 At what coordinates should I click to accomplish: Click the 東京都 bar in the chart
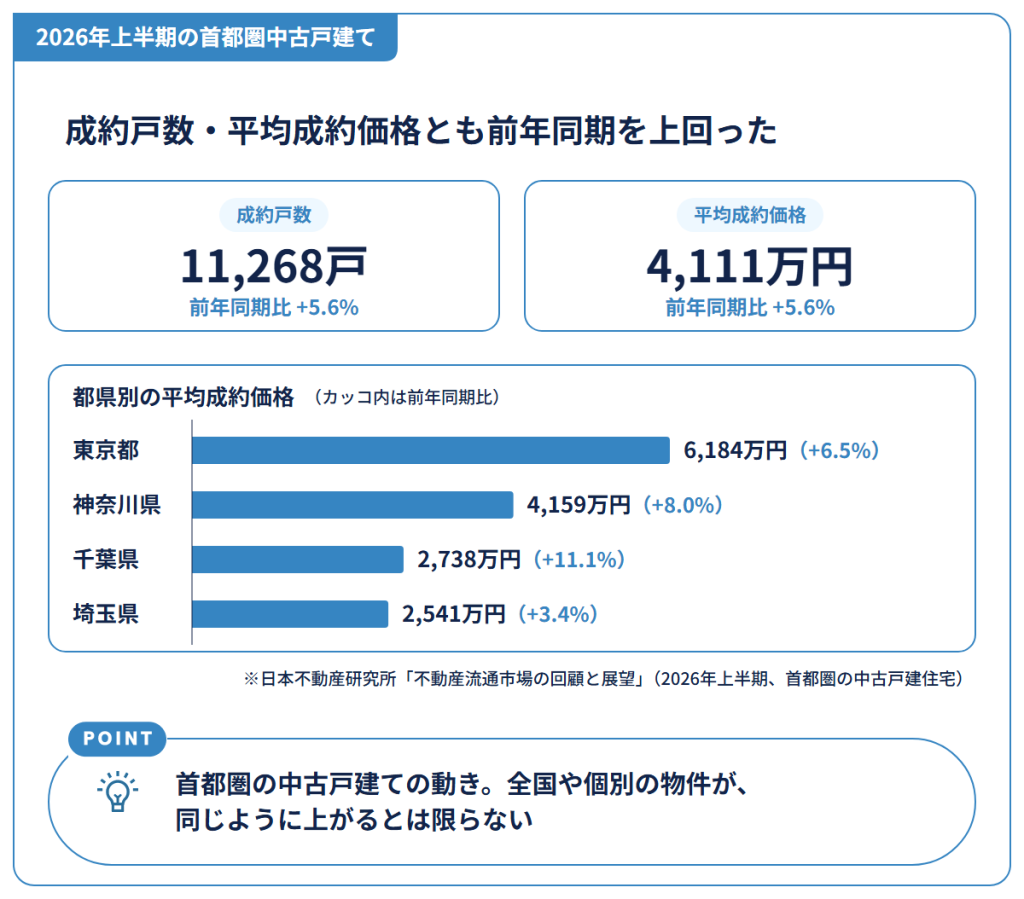[x=431, y=450]
